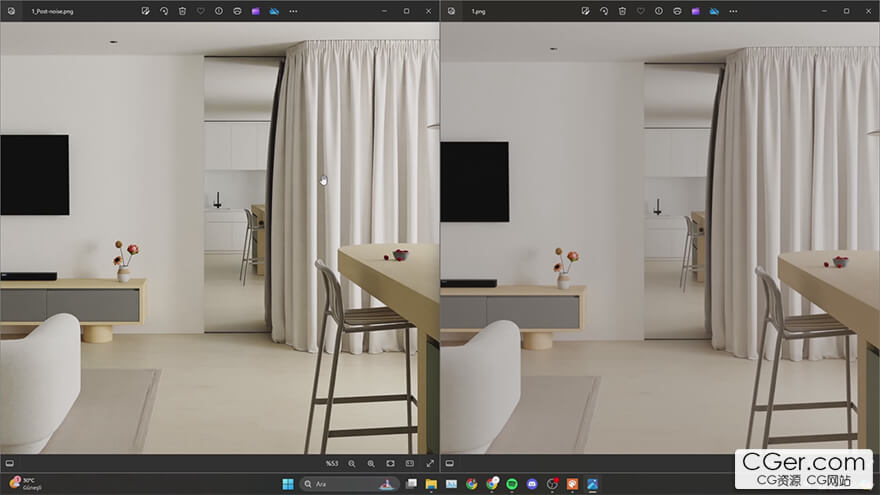Click Edit image icon in 1.png window
880x495 pixels.
(x=585, y=11)
